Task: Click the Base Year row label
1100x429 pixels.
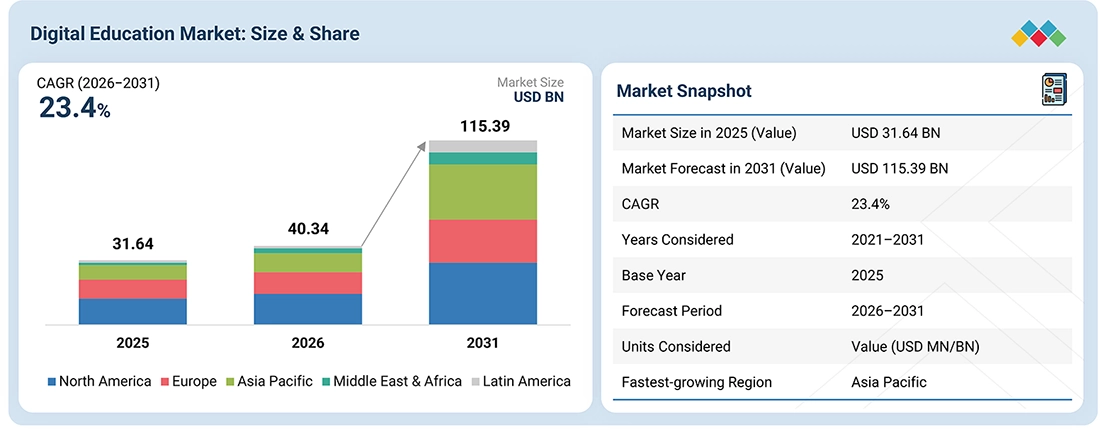Action: [654, 275]
